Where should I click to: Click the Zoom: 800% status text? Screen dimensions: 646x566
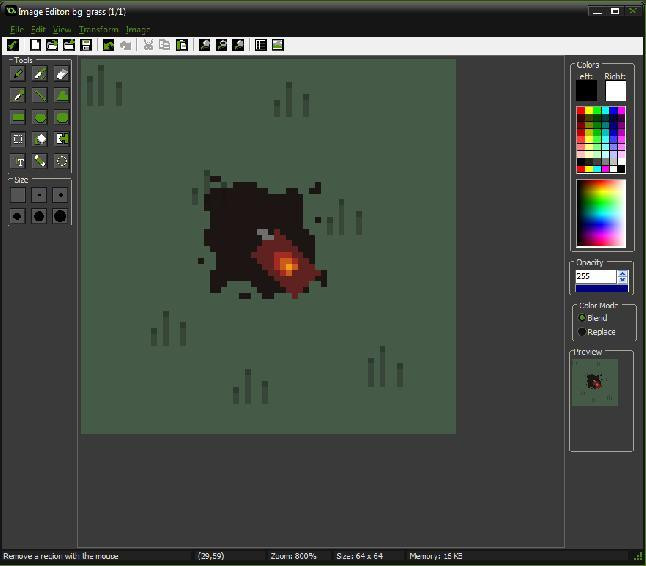pos(293,556)
